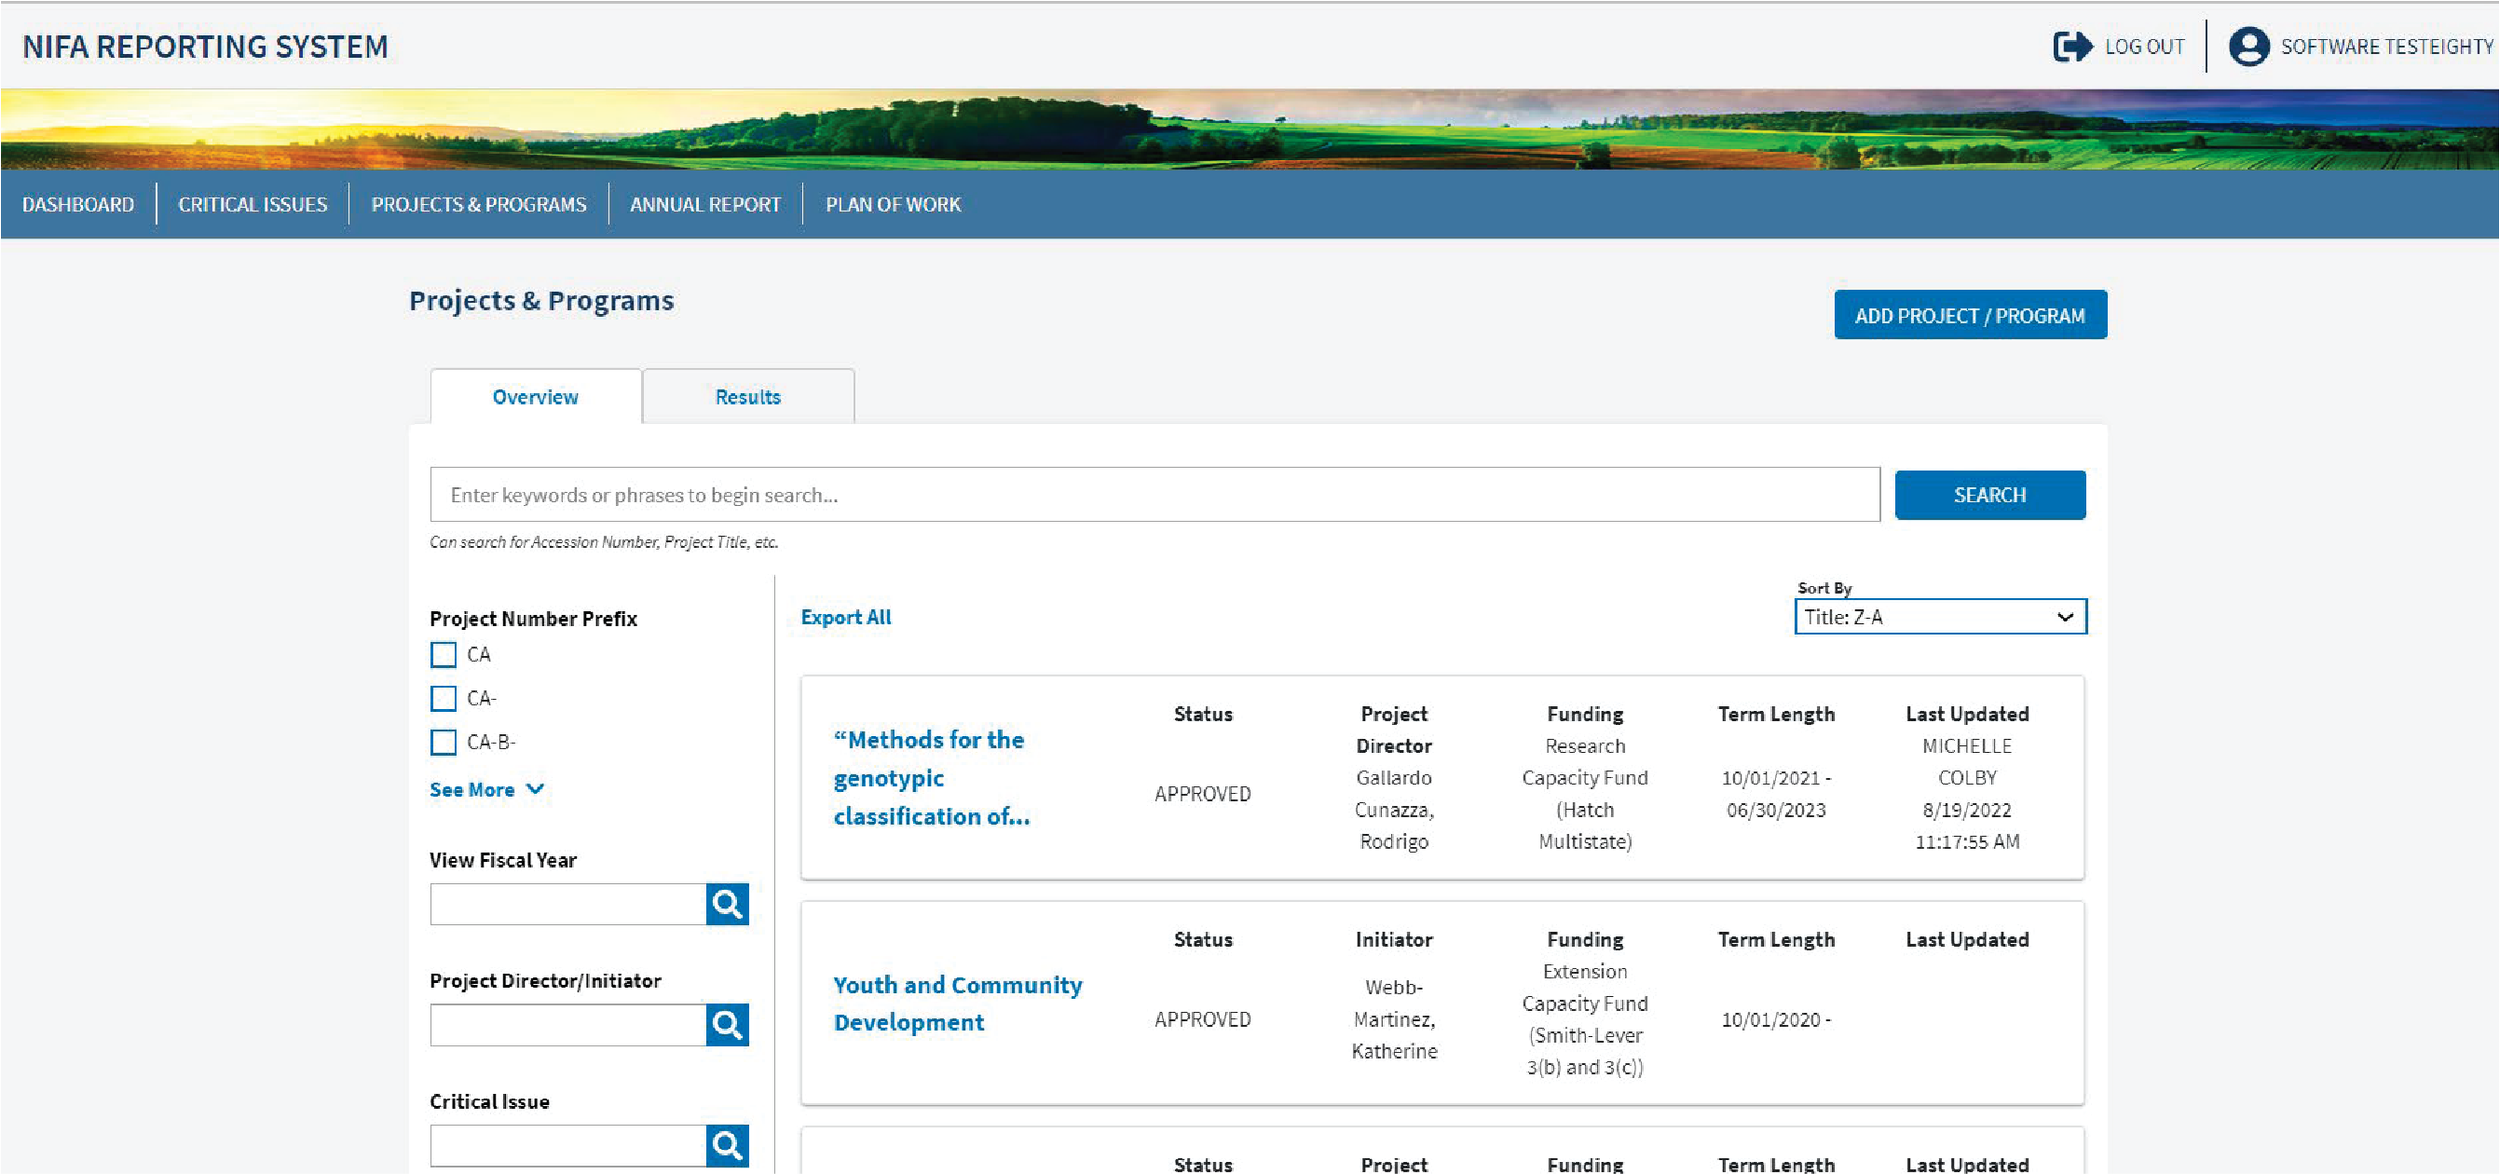
Task: Expand See More prefix options
Action: click(486, 790)
